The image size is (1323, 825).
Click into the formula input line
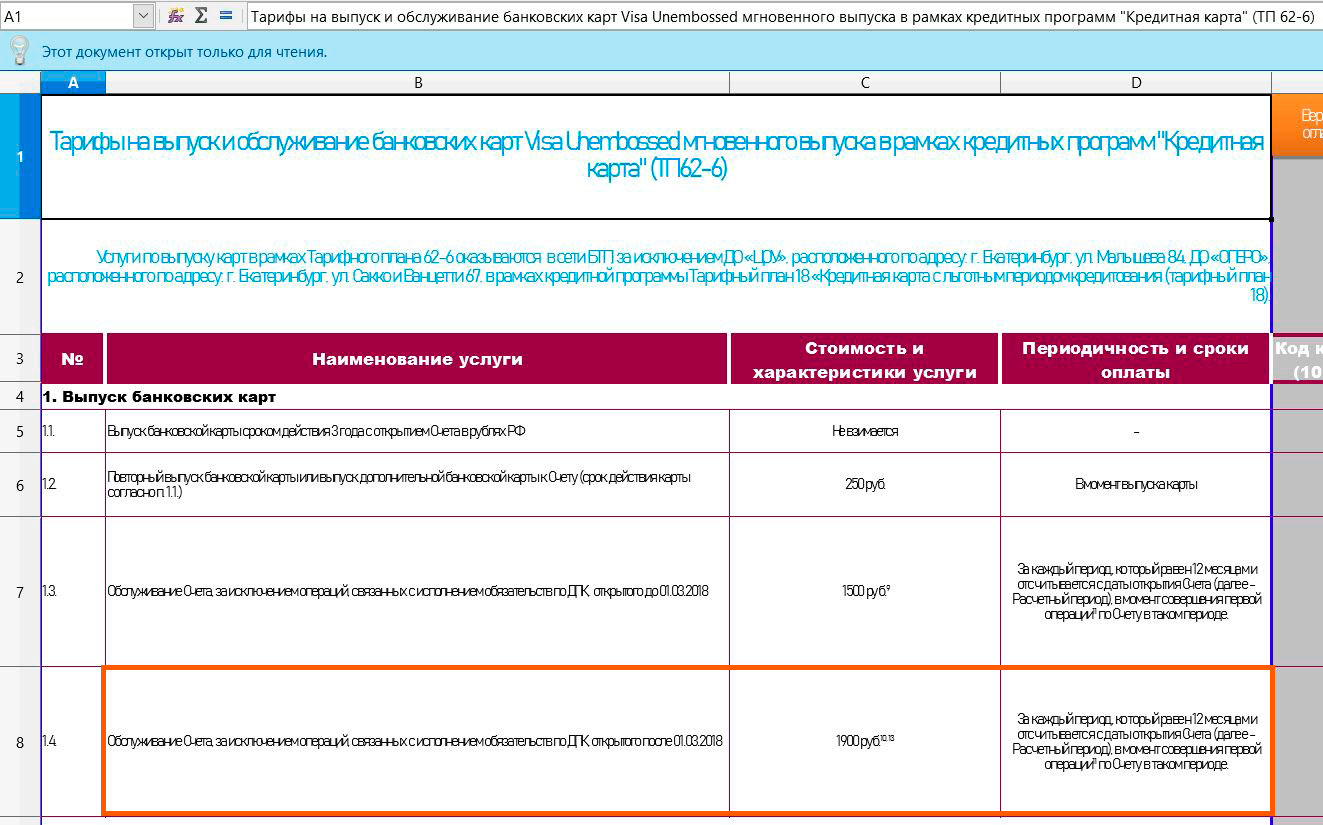click(x=780, y=16)
